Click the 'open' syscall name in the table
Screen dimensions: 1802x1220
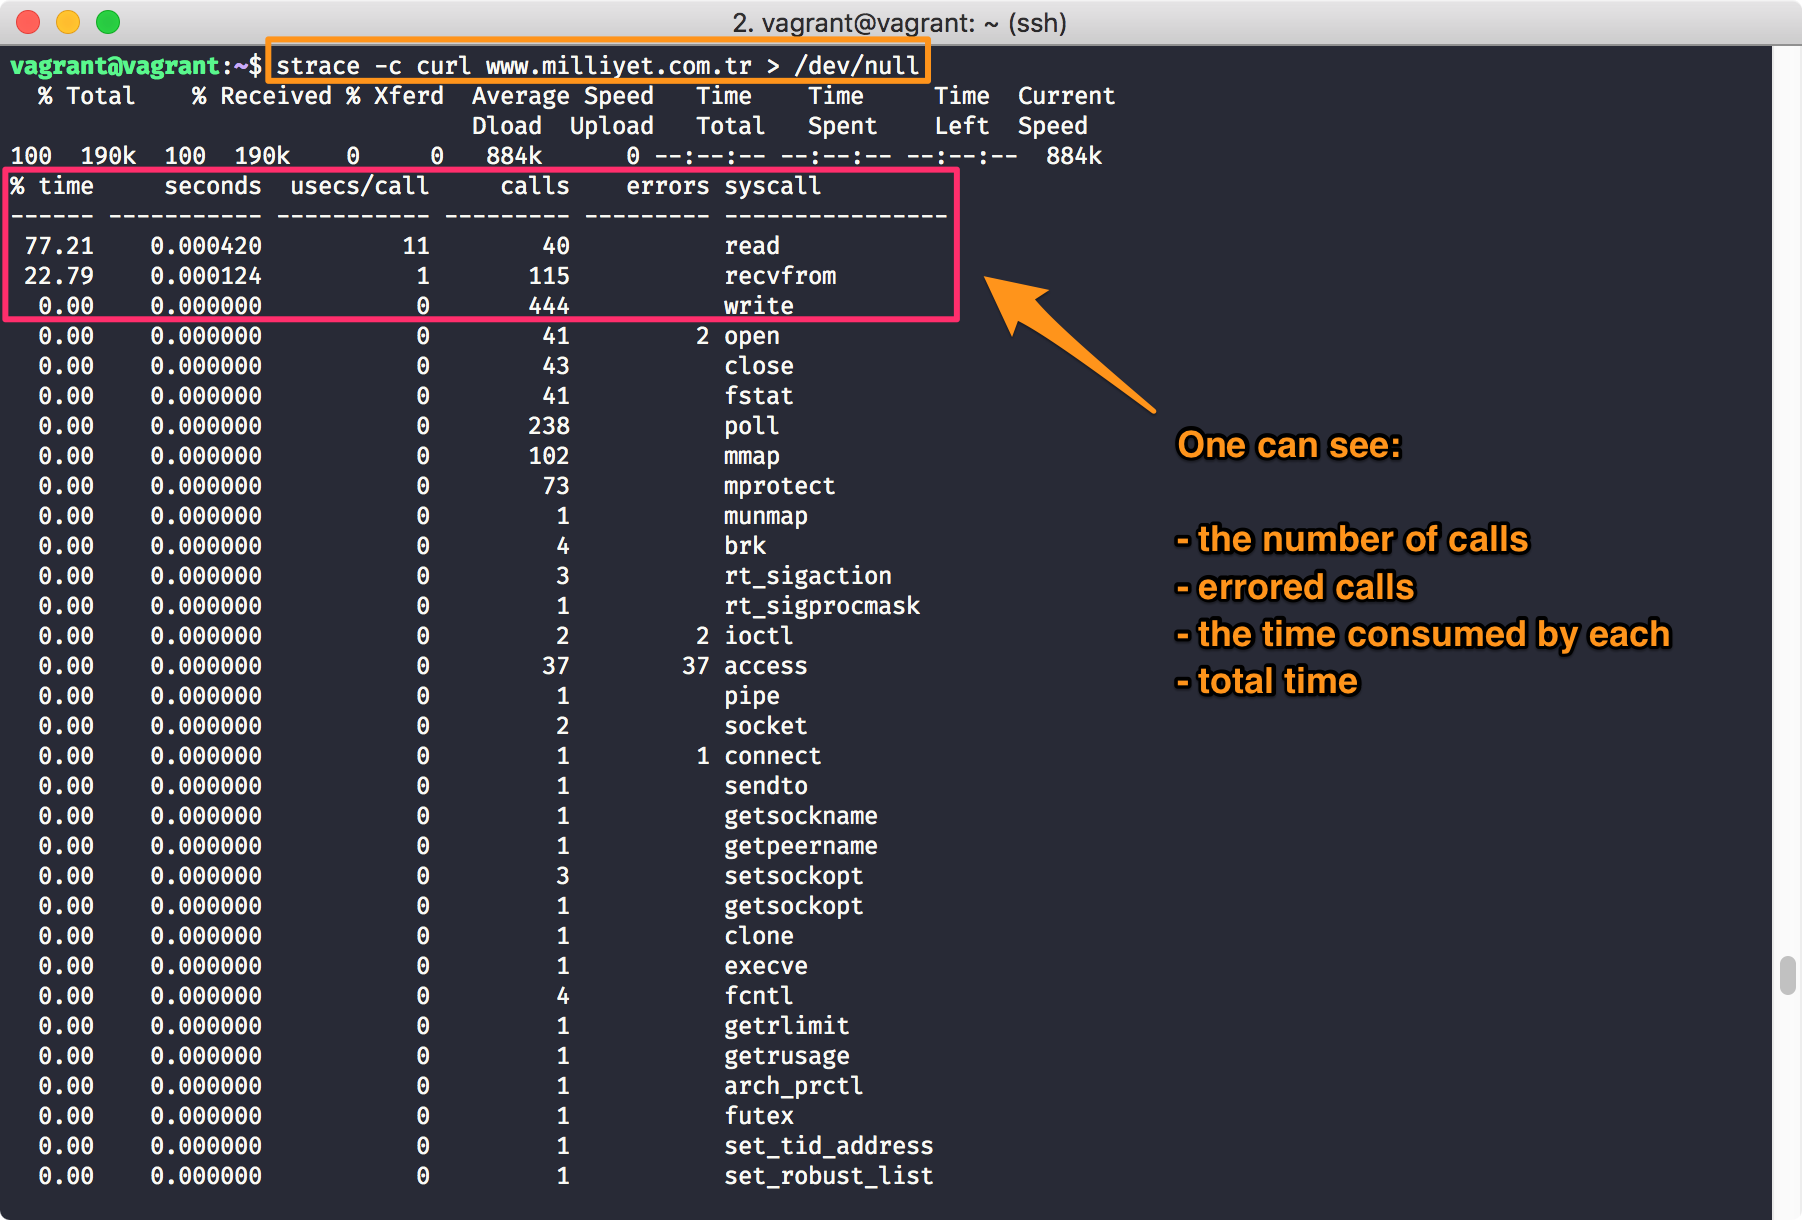tap(752, 336)
